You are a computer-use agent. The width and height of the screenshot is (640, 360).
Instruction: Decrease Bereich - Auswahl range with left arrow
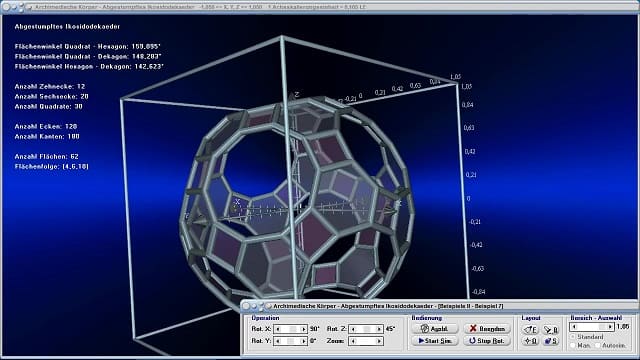click(574, 327)
